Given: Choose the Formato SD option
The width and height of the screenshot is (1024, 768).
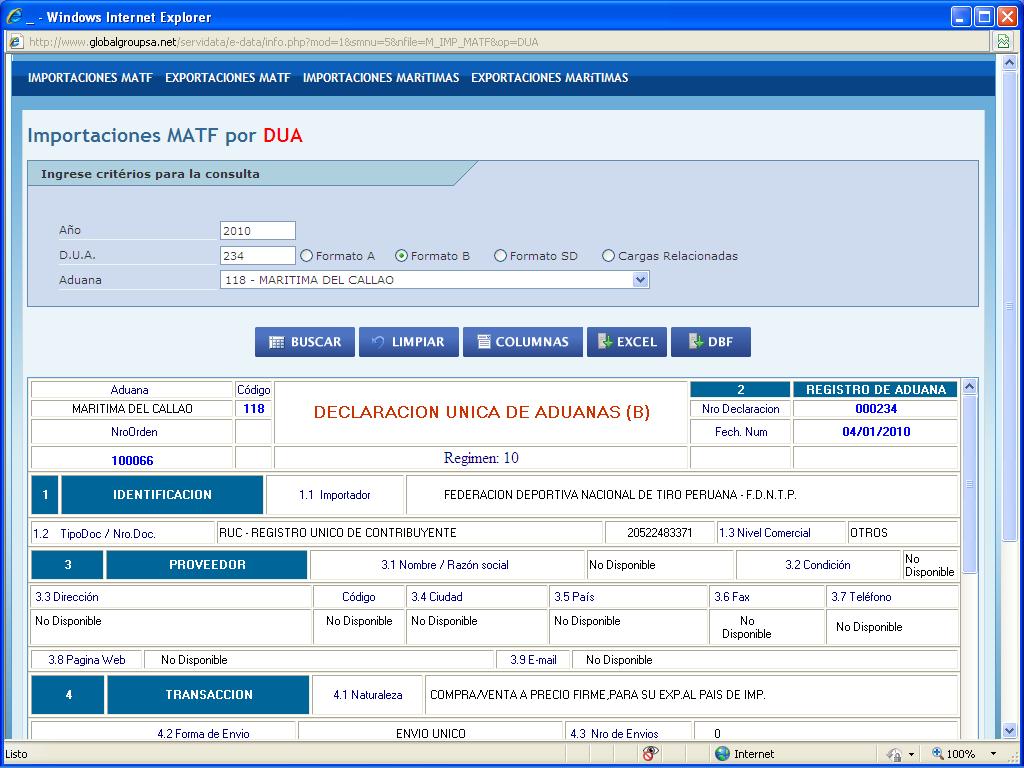Looking at the screenshot, I should coord(500,256).
